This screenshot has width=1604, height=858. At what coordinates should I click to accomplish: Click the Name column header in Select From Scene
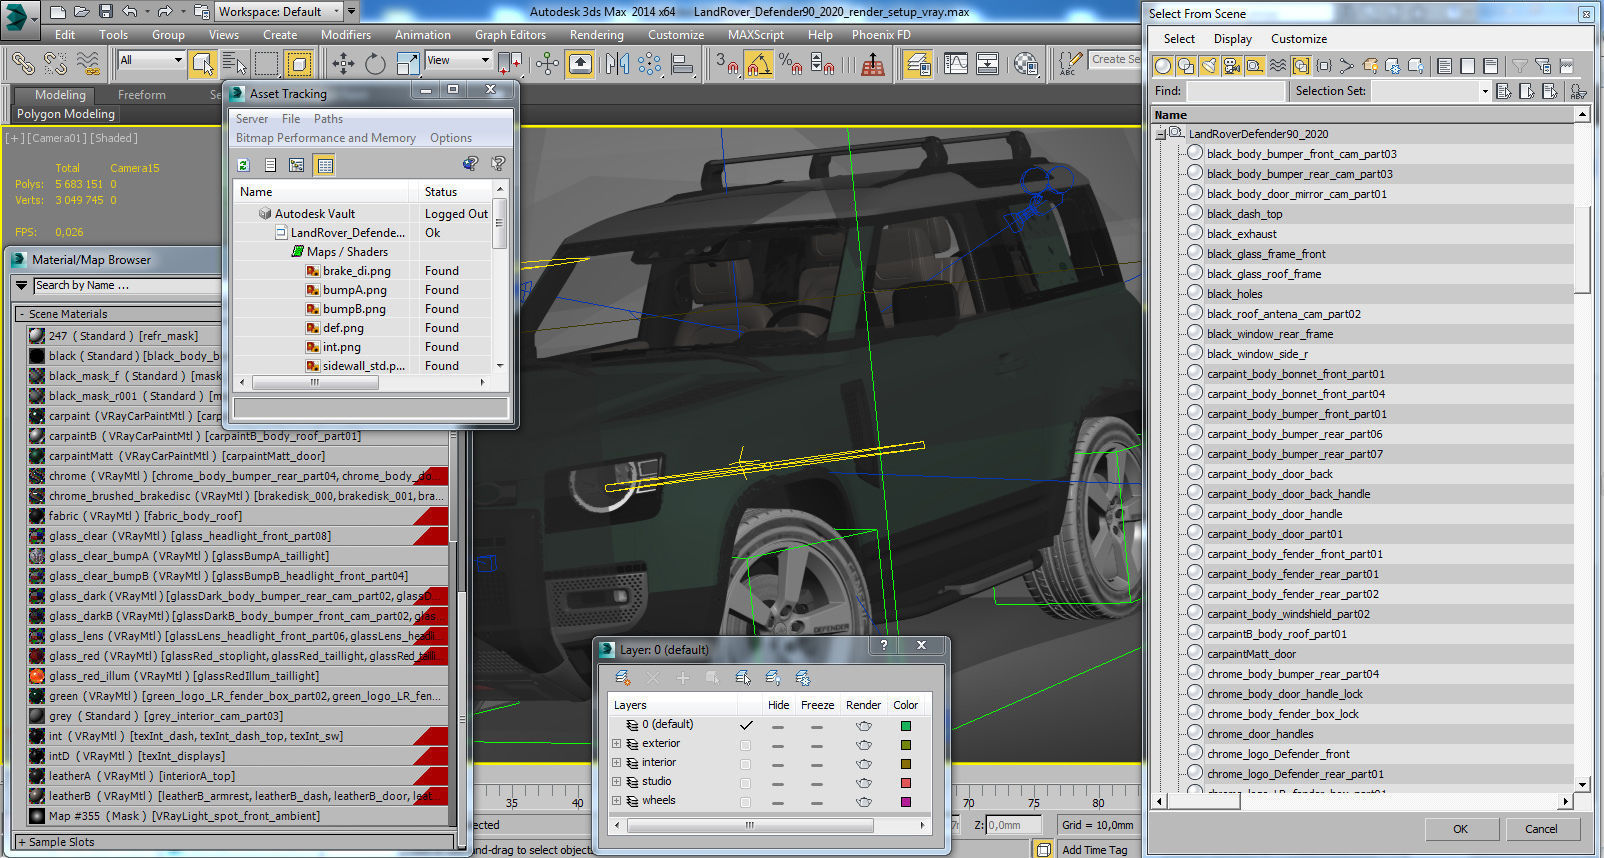pos(1363,115)
